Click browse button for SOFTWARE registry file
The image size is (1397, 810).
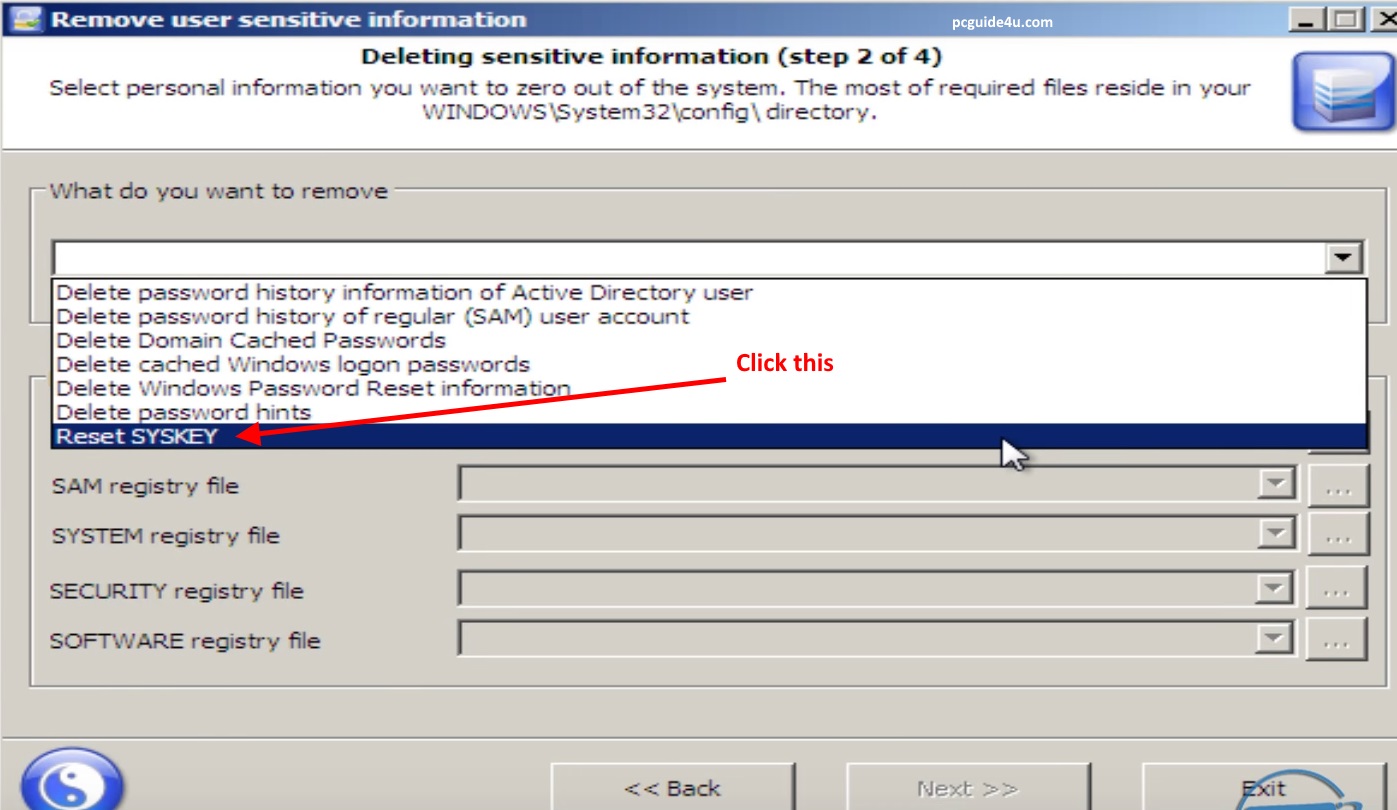click(x=1337, y=639)
